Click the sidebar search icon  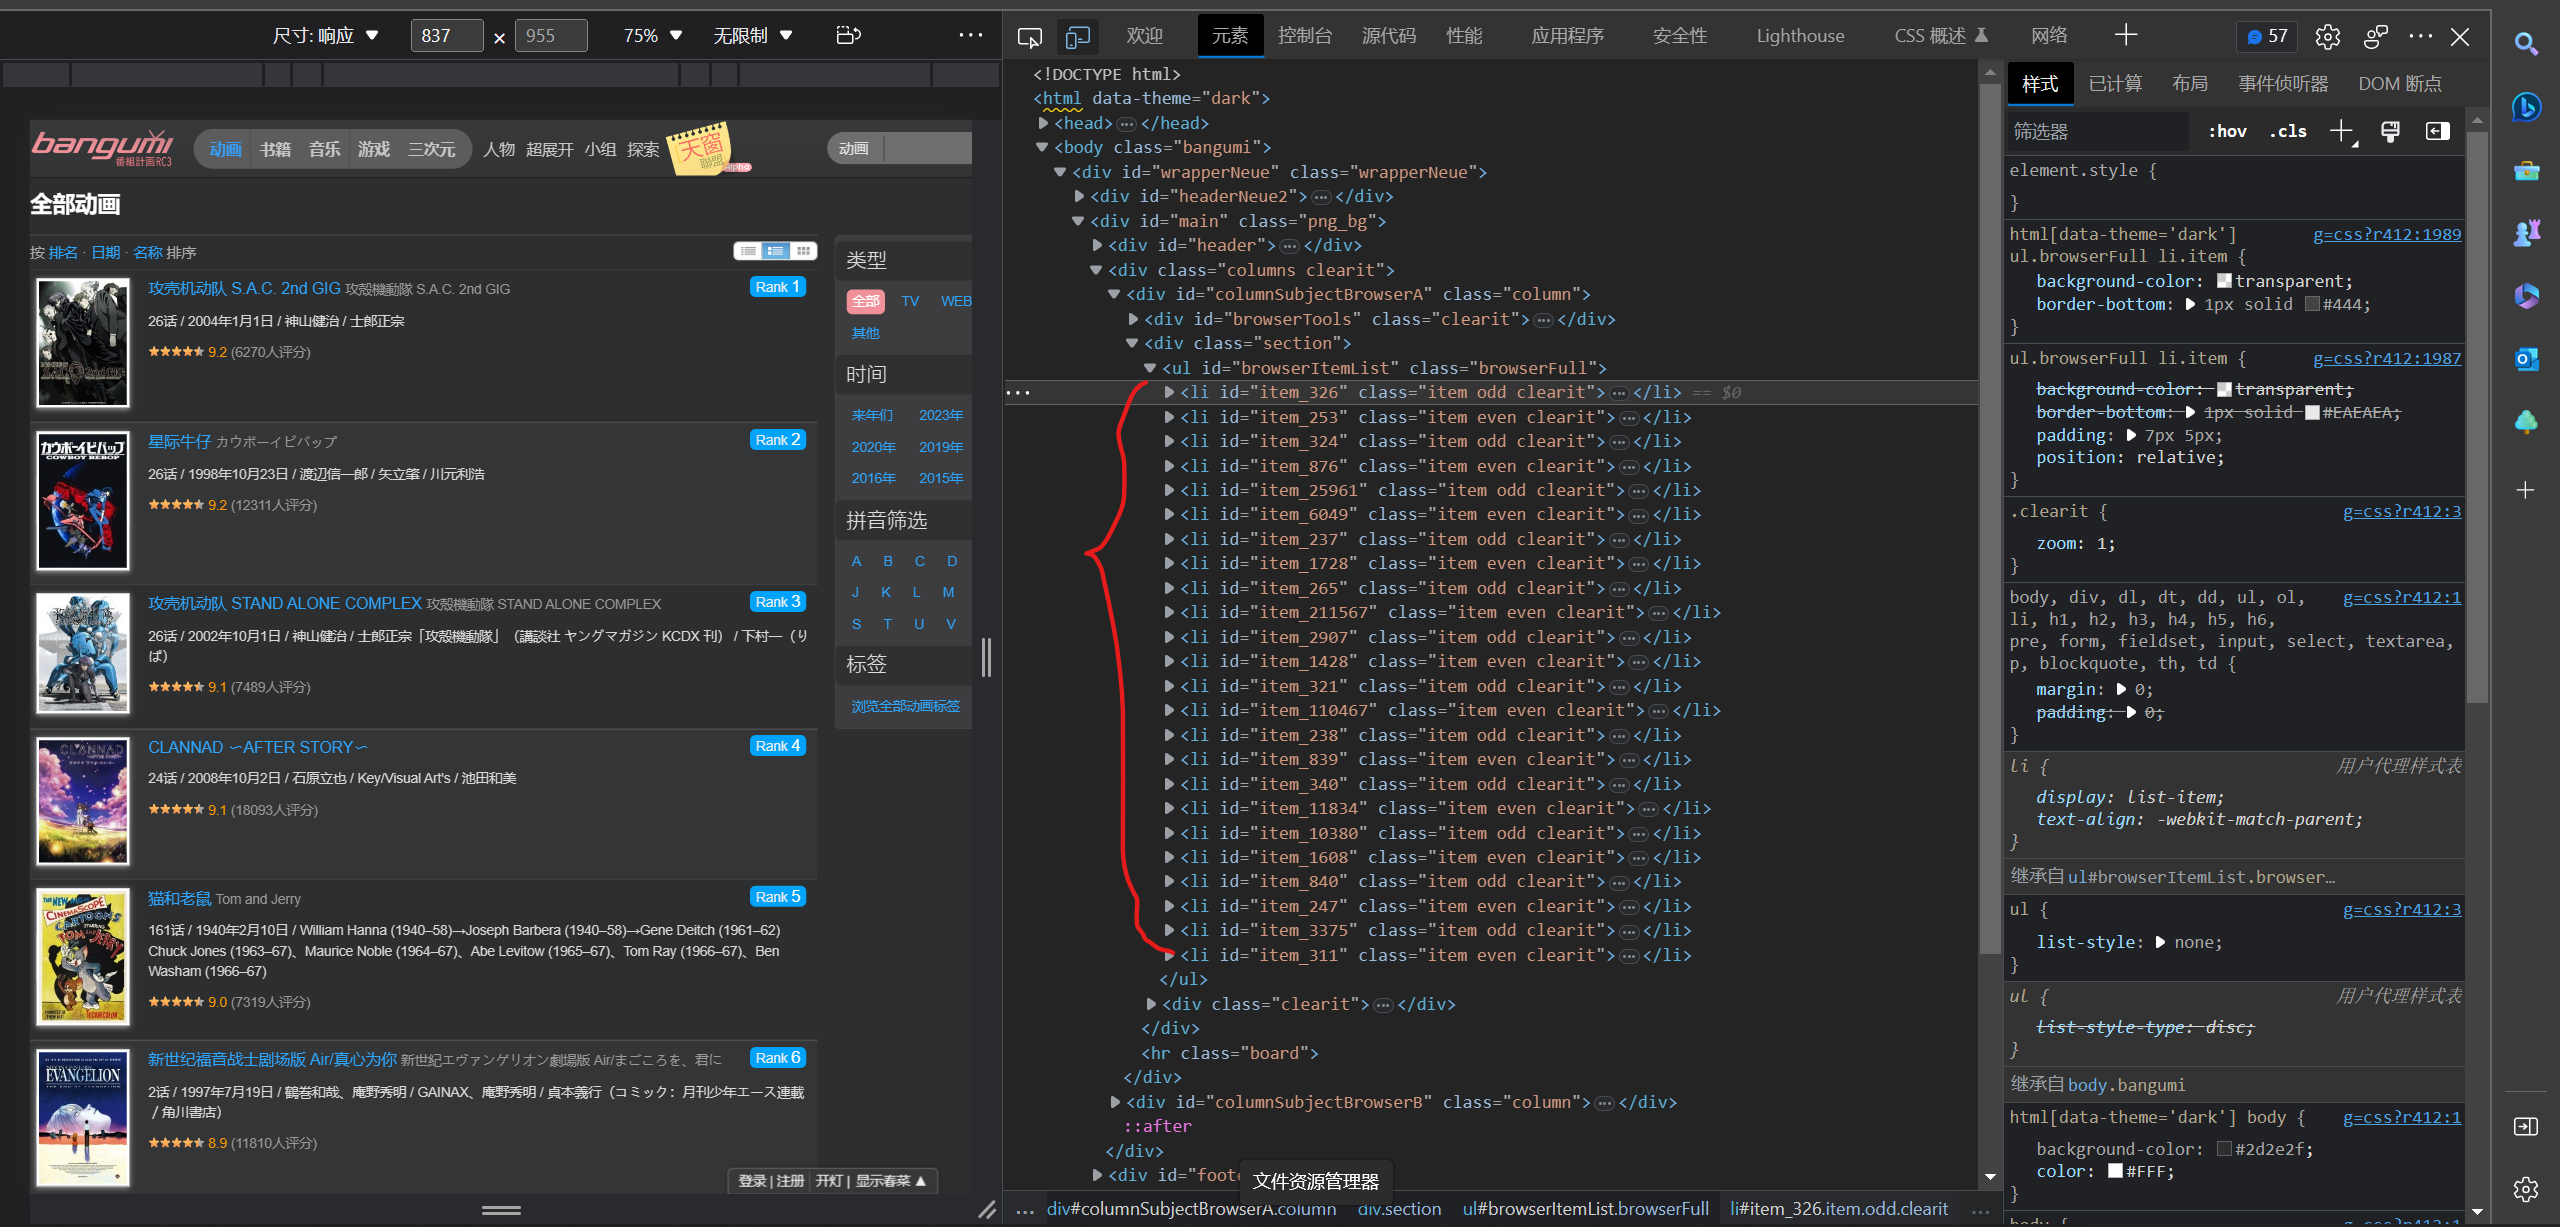pyautogui.click(x=2526, y=43)
